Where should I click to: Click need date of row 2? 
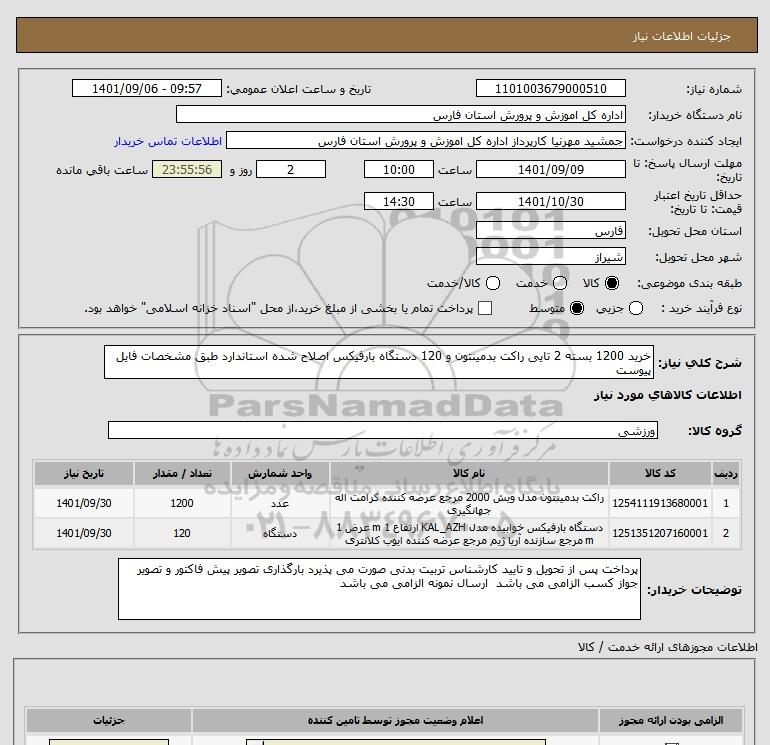point(84,533)
